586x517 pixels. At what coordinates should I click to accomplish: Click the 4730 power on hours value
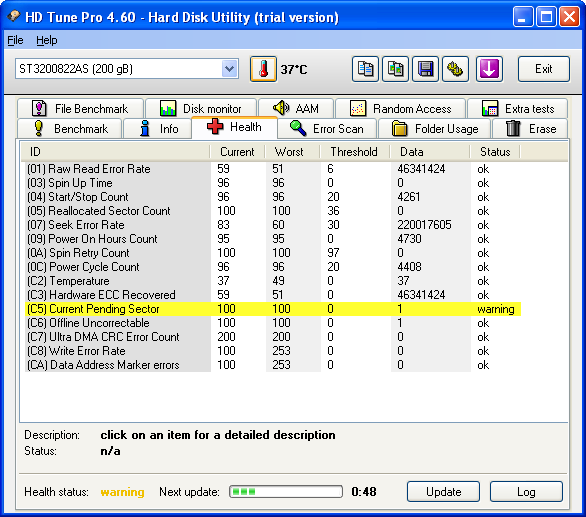pyautogui.click(x=409, y=239)
